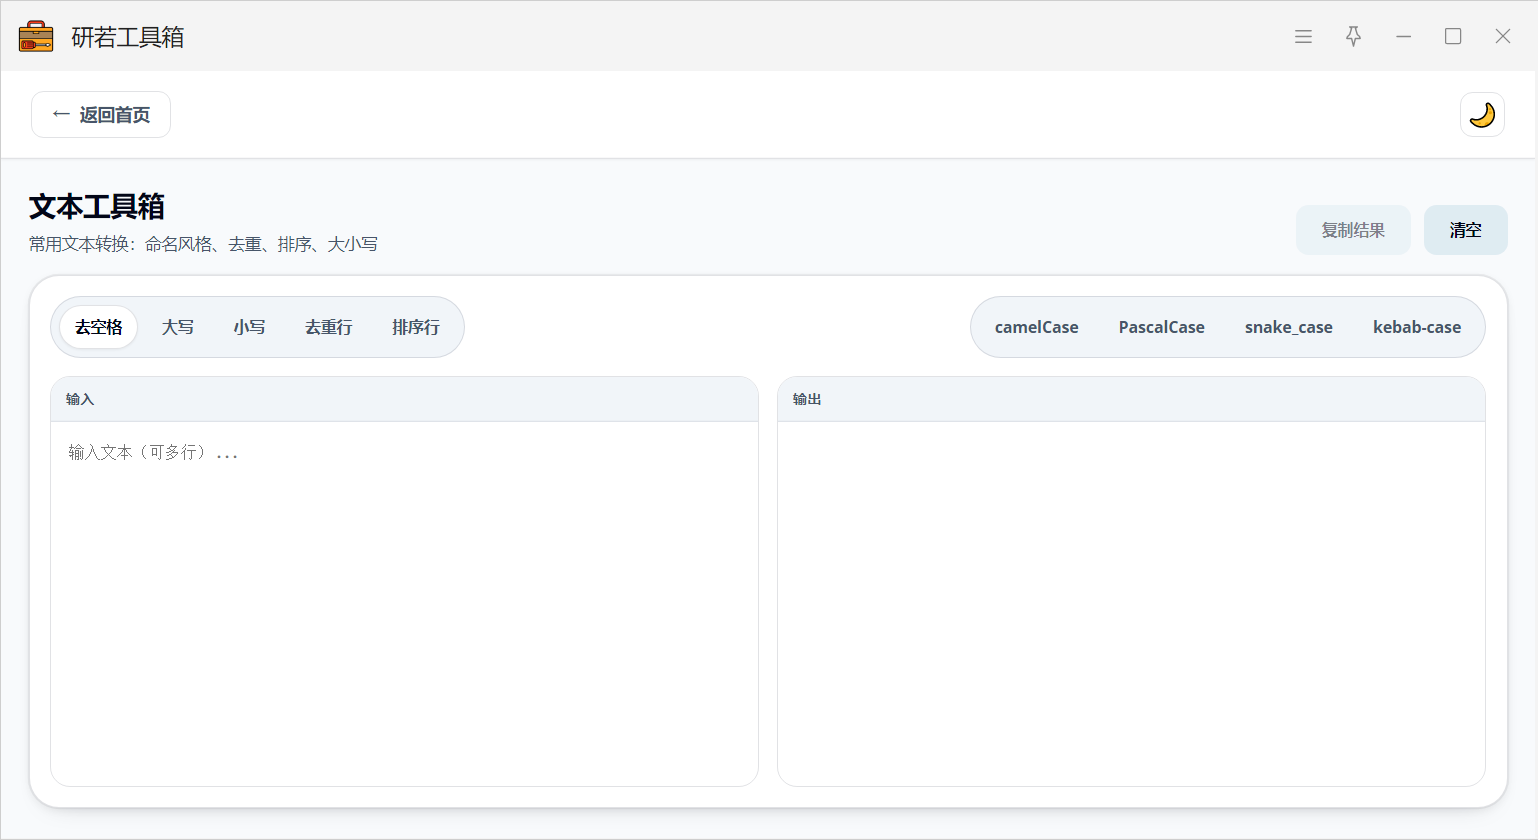Minimize the 研若工具箱 window
Image resolution: width=1538 pixels, height=840 pixels.
1403,37
